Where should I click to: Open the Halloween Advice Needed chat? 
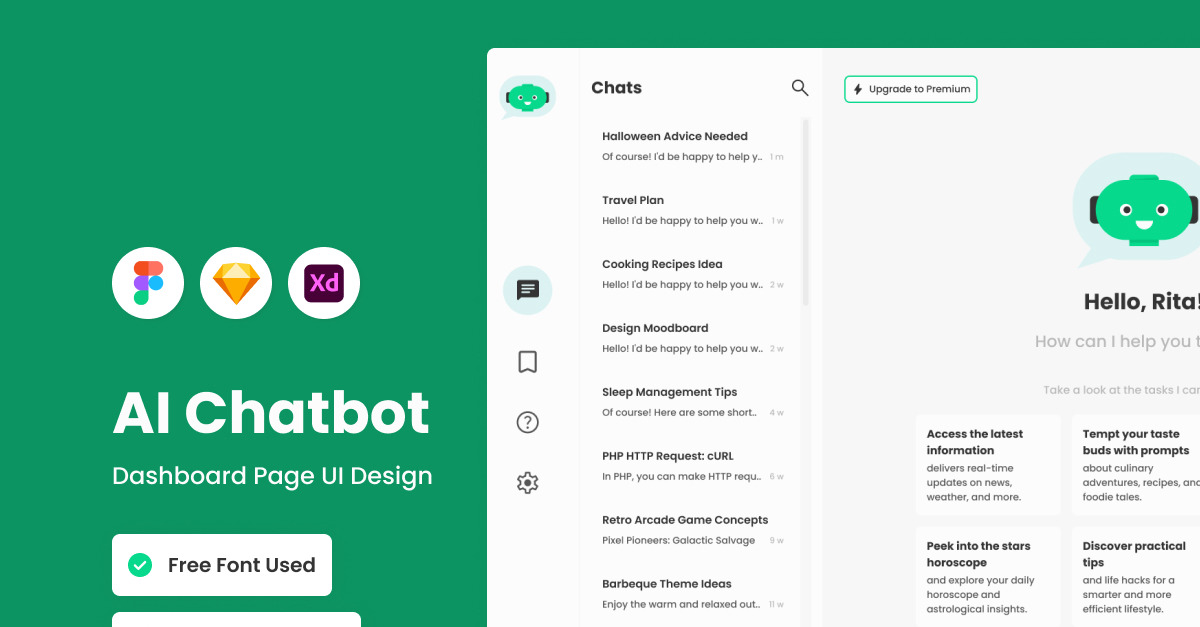coord(690,146)
